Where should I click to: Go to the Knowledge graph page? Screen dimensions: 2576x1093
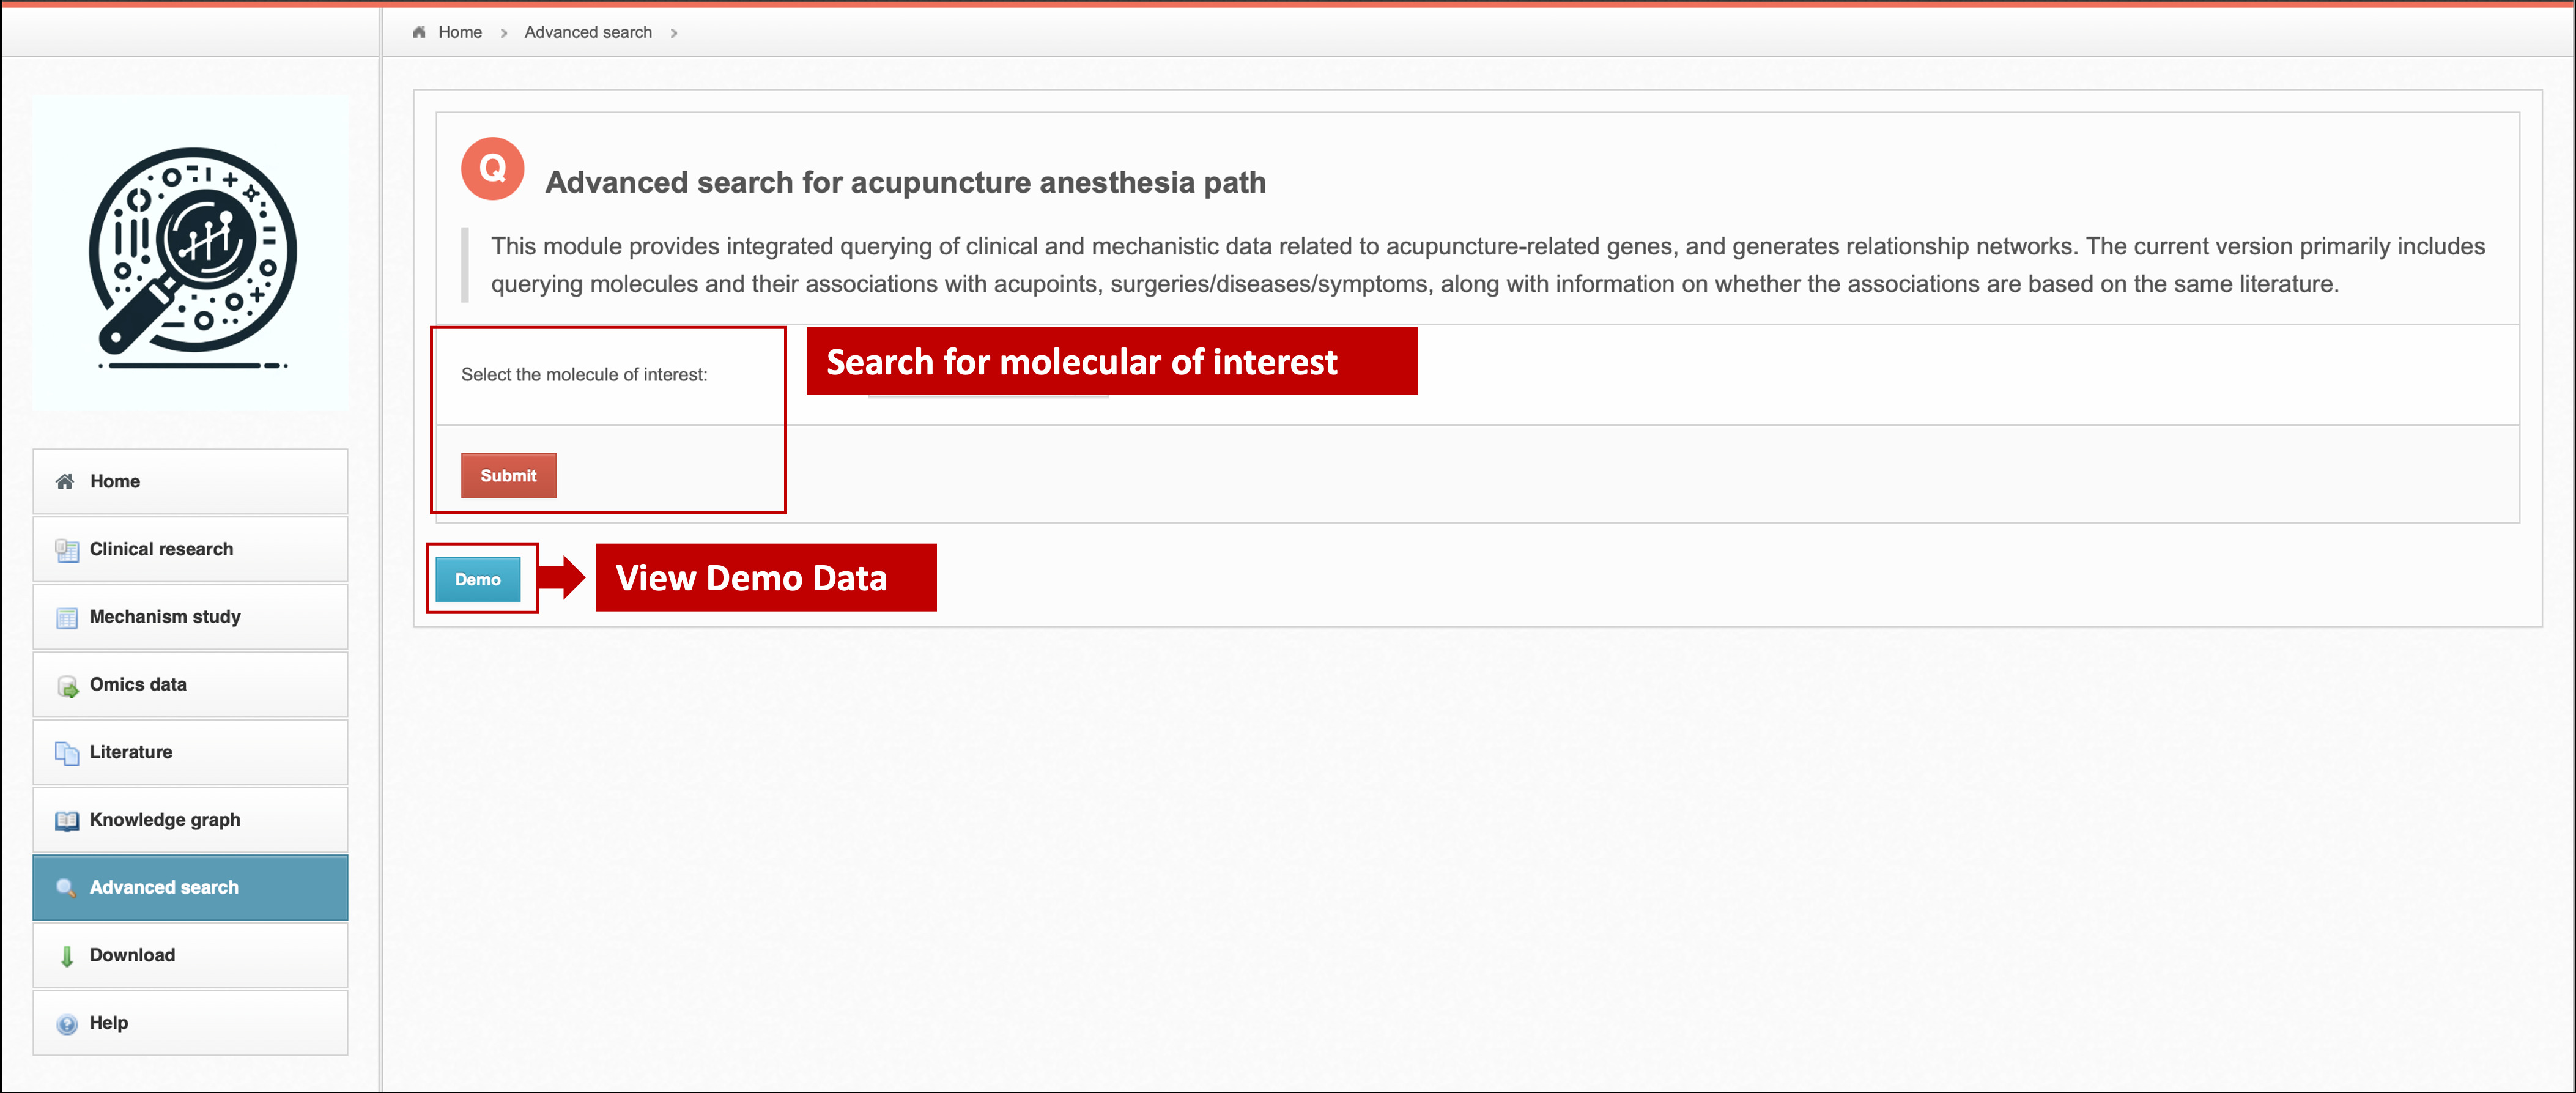click(165, 820)
